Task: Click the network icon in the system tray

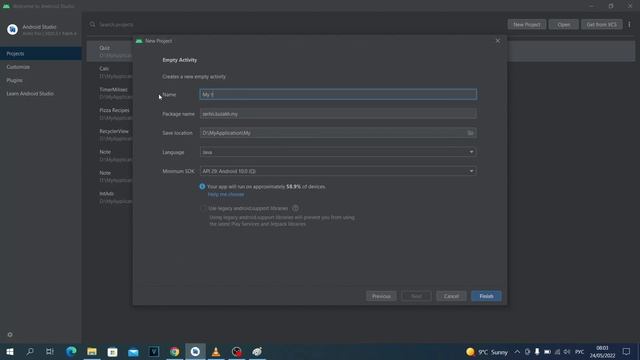Action: (557, 351)
